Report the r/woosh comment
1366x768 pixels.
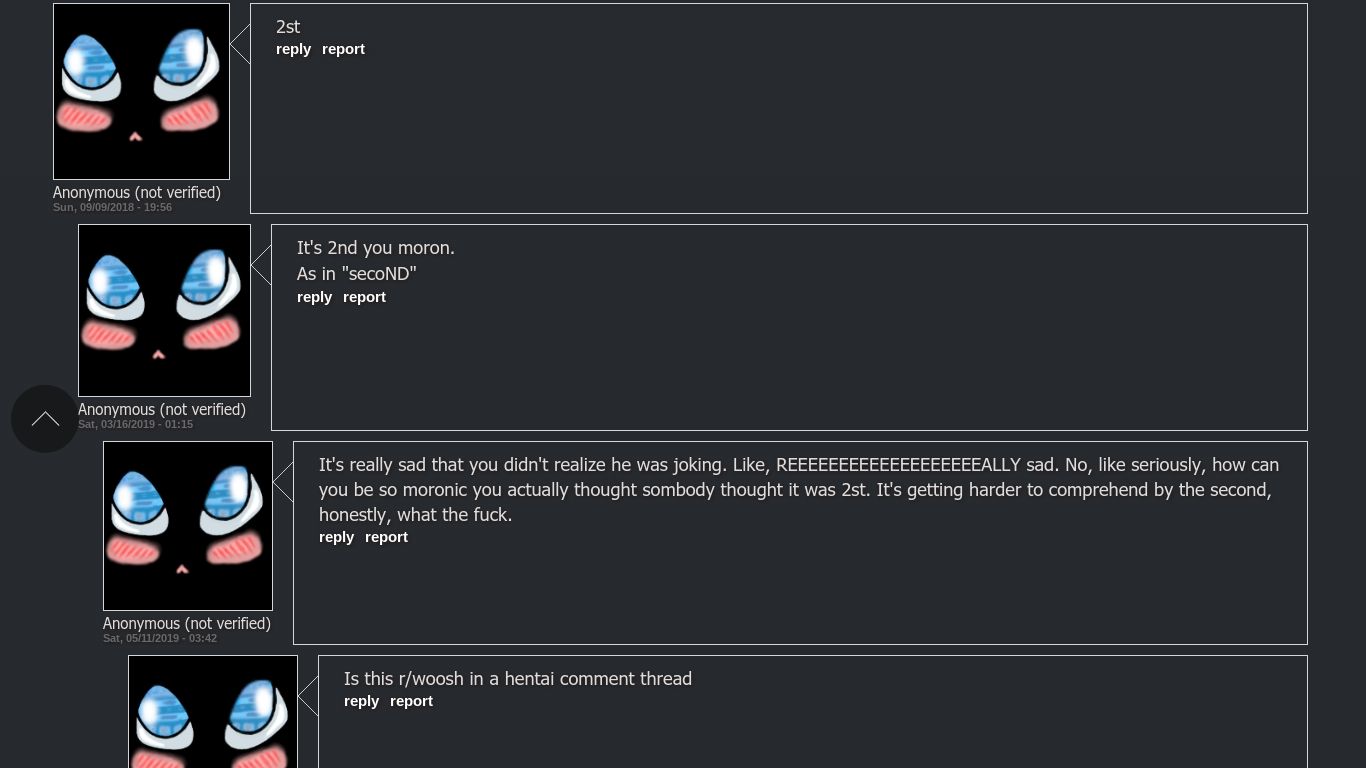[x=411, y=701]
